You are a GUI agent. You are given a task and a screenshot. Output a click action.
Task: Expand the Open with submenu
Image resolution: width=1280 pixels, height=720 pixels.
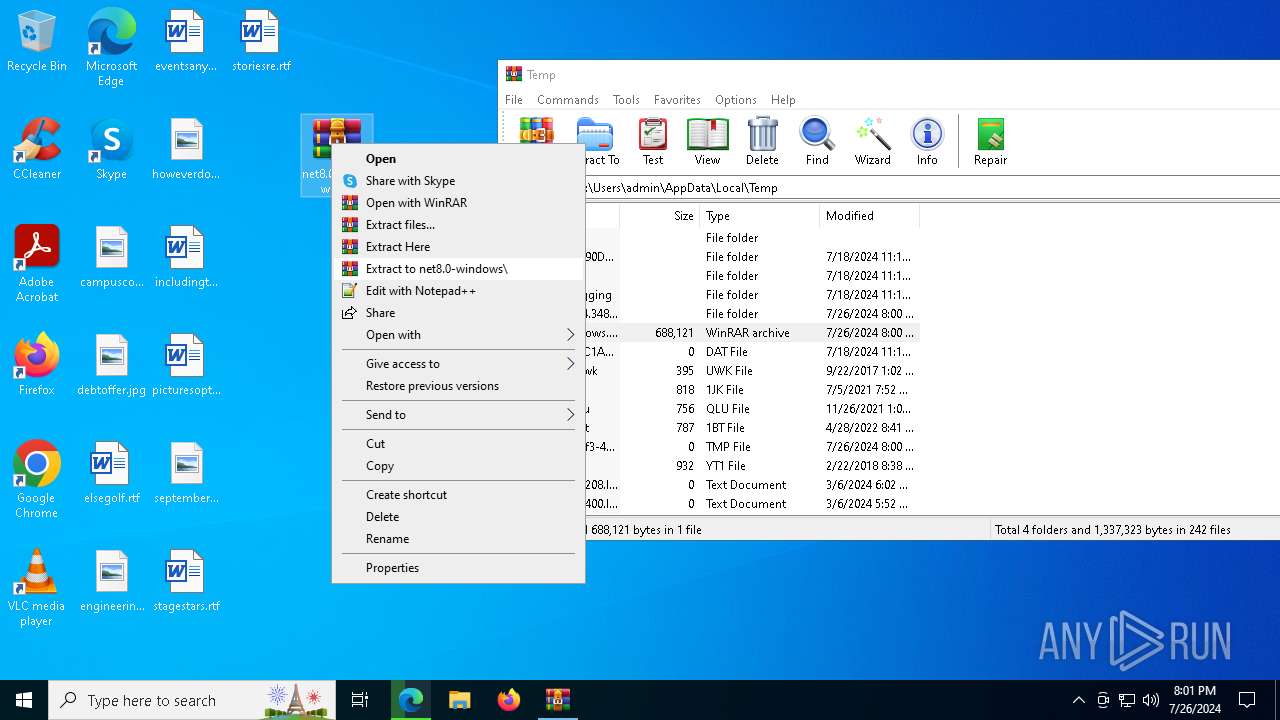[x=459, y=335]
